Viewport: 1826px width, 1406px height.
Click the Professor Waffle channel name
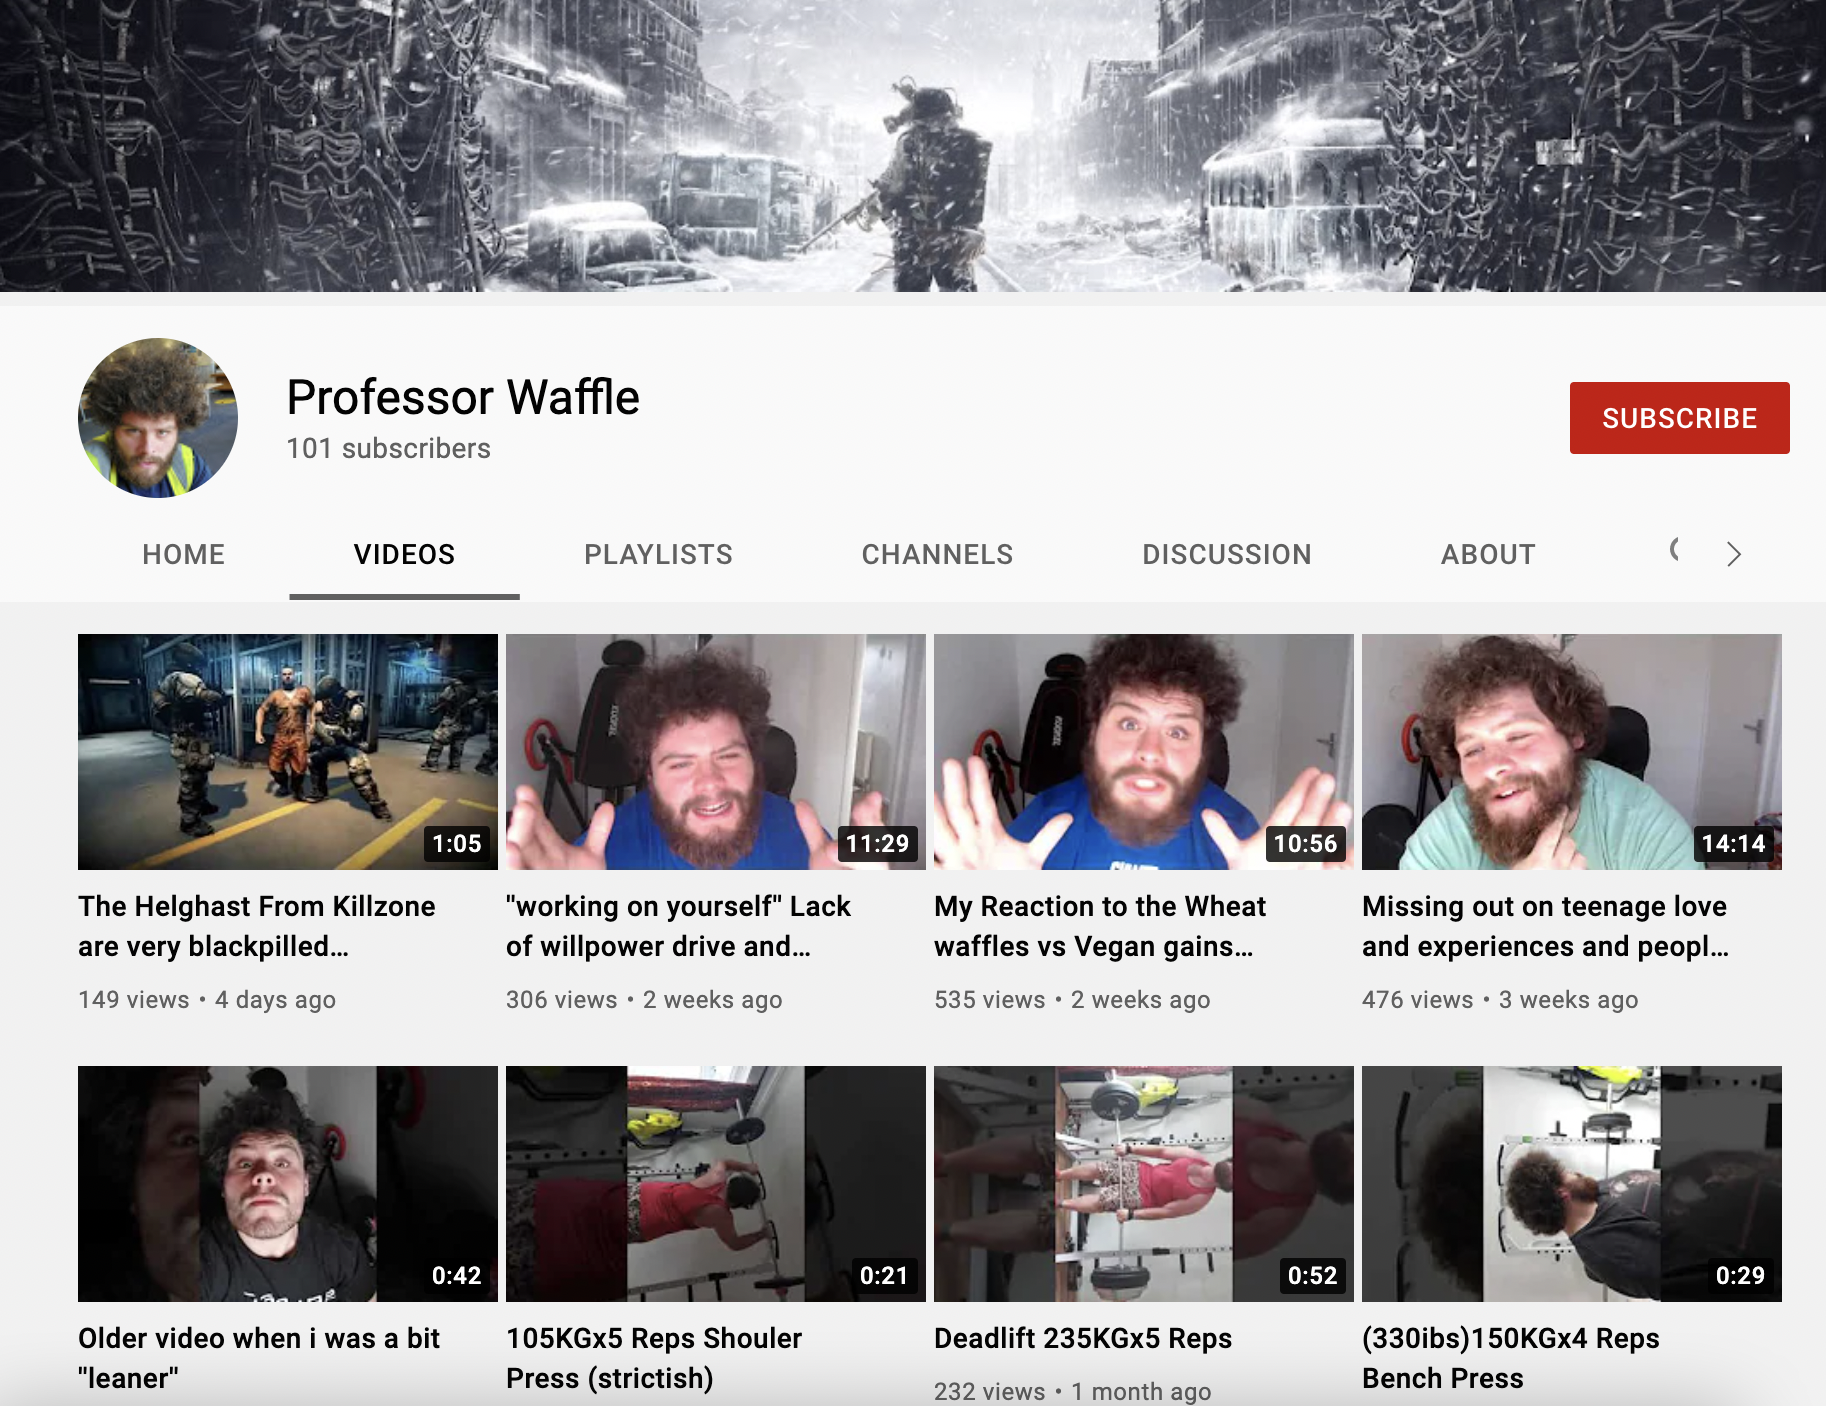pos(463,397)
